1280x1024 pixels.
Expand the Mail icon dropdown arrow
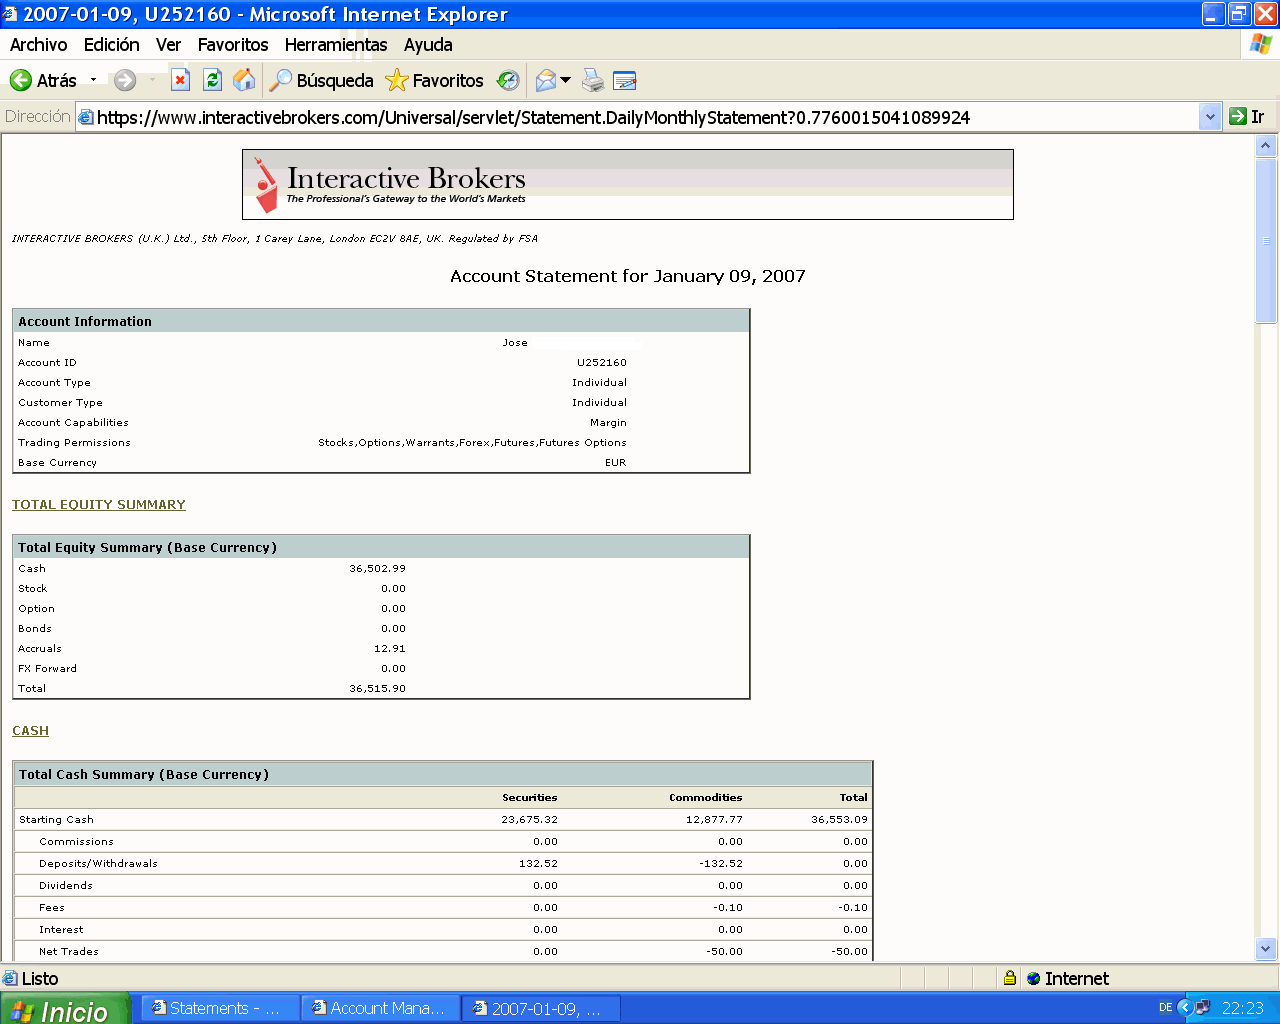pos(566,80)
